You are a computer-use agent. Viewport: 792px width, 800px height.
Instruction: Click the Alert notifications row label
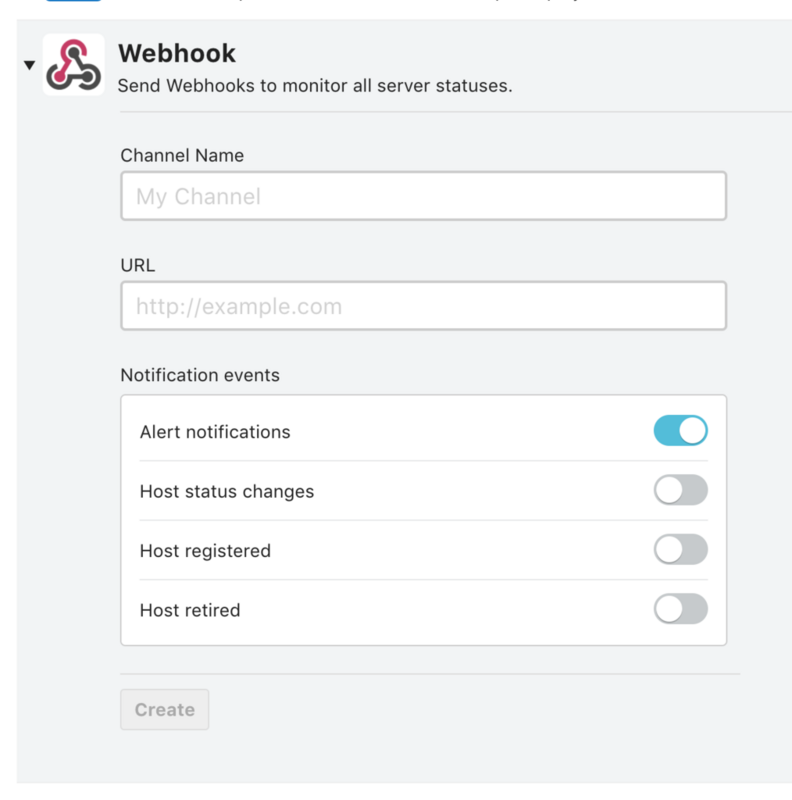[x=215, y=432]
